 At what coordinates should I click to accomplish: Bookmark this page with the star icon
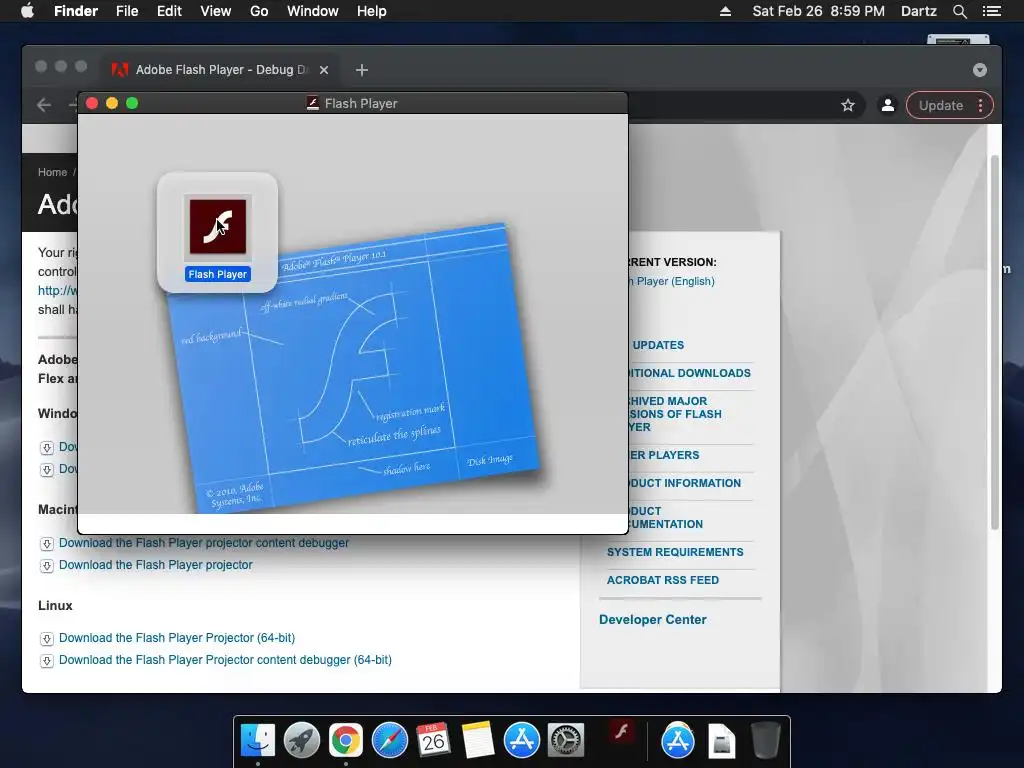coord(848,105)
